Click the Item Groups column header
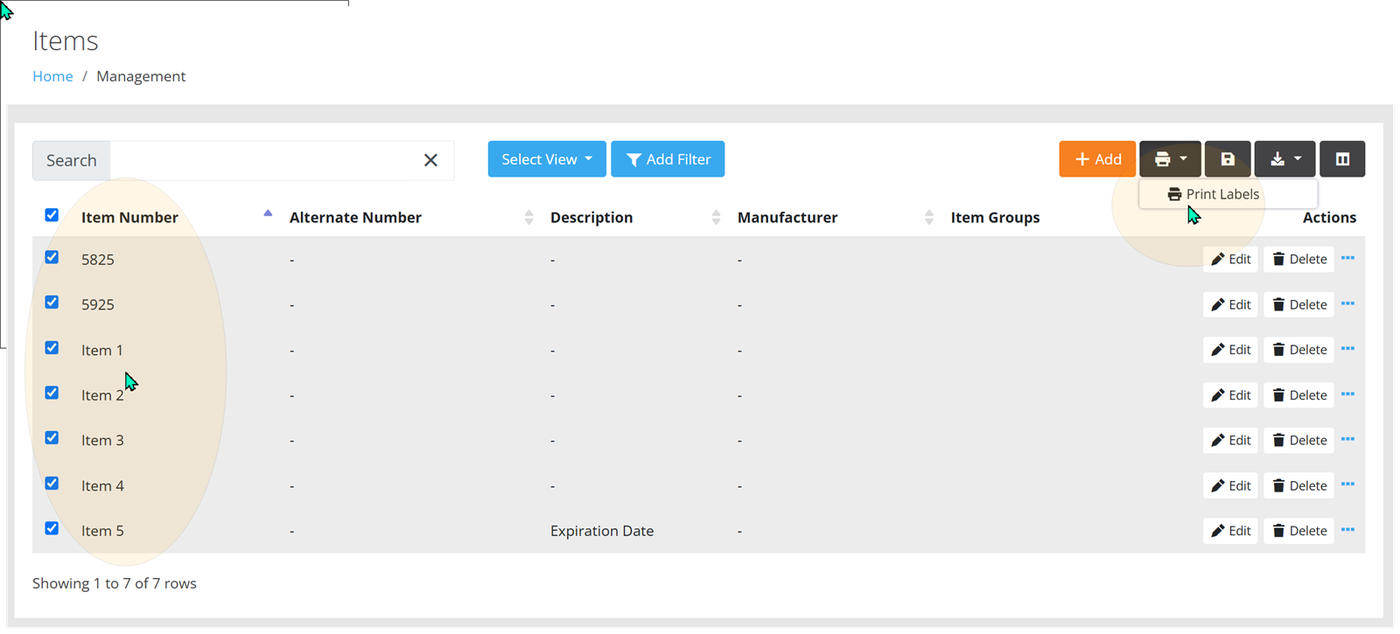 tap(995, 217)
